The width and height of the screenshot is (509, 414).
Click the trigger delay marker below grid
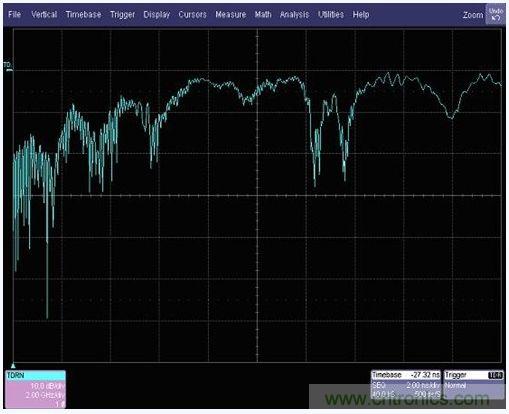coord(13,366)
